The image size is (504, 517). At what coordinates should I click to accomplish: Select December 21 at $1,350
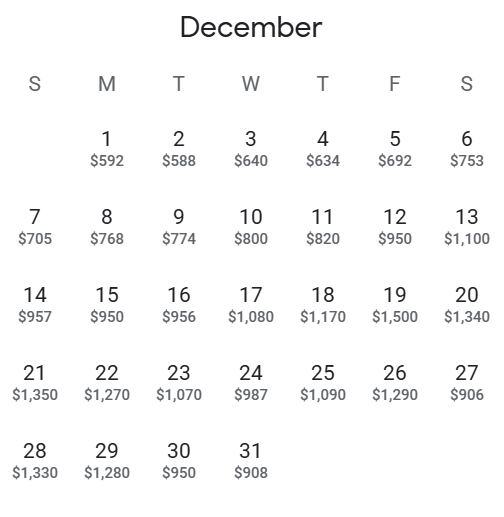point(35,383)
